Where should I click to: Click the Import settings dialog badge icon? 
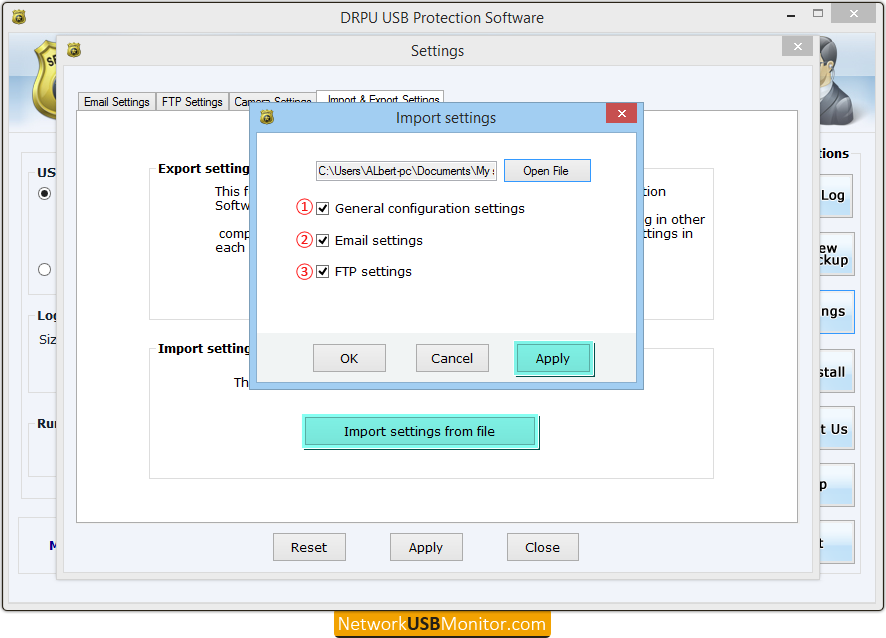(267, 117)
